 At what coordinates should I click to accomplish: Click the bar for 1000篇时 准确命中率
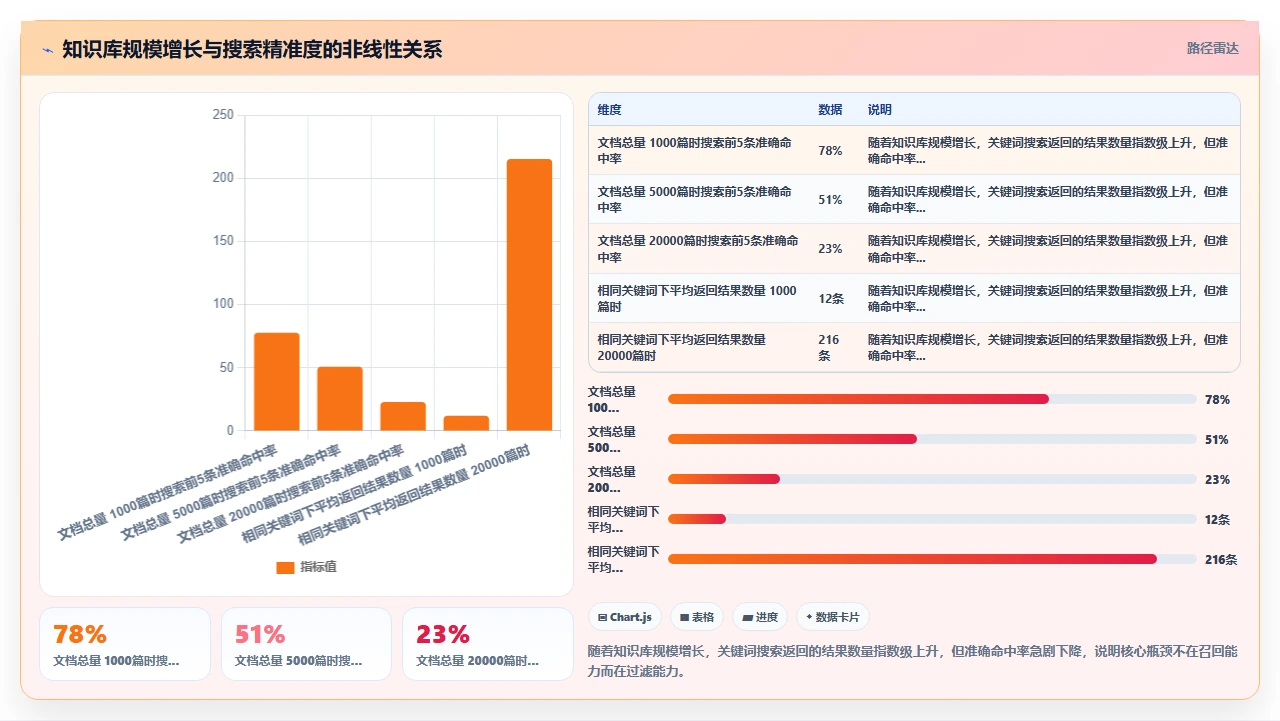pyautogui.click(x=276, y=382)
